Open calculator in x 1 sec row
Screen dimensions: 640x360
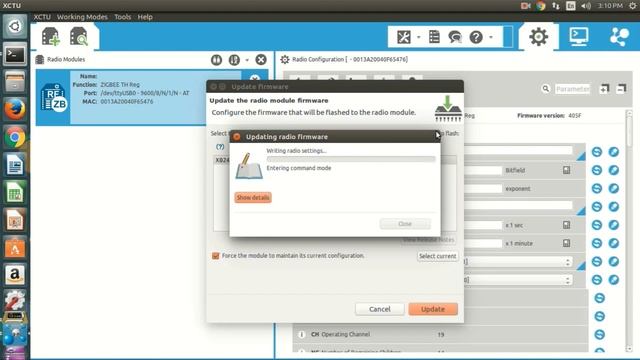pyautogui.click(x=567, y=225)
